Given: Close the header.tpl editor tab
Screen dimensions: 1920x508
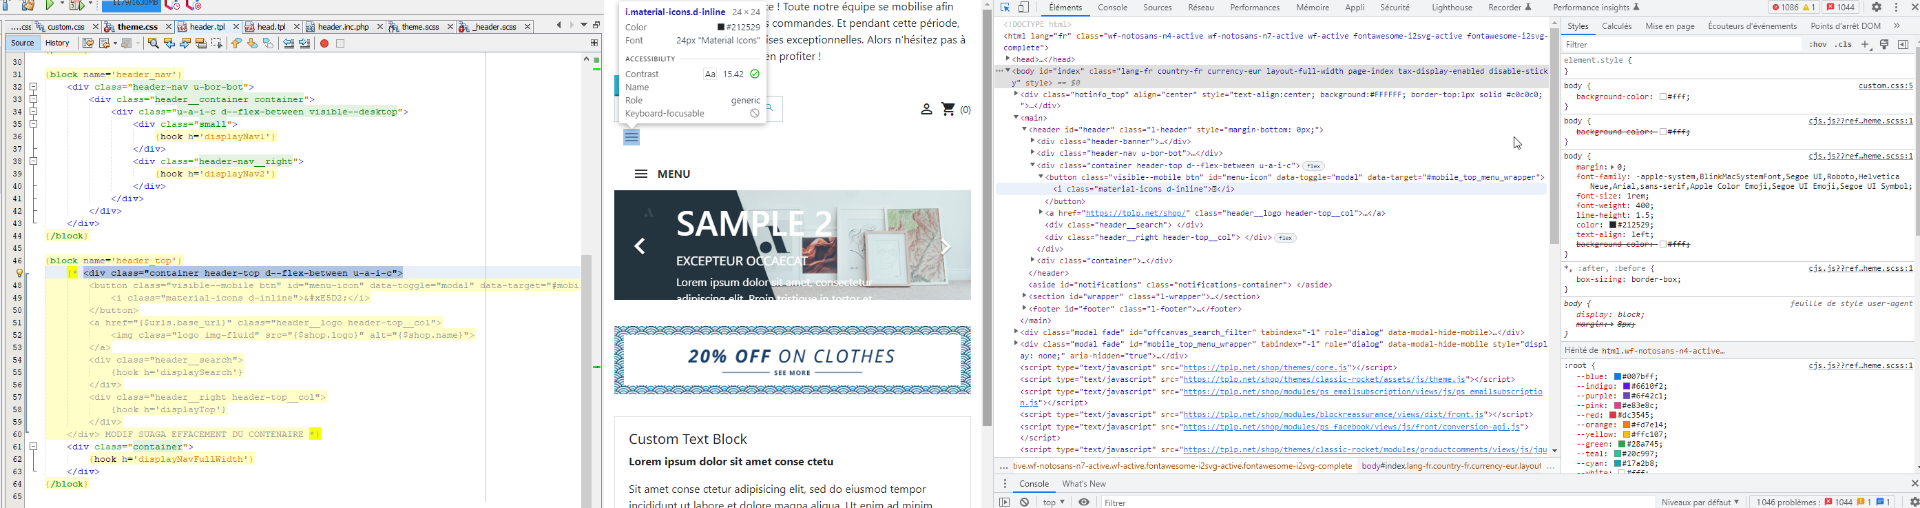Looking at the screenshot, I should pyautogui.click(x=234, y=27).
